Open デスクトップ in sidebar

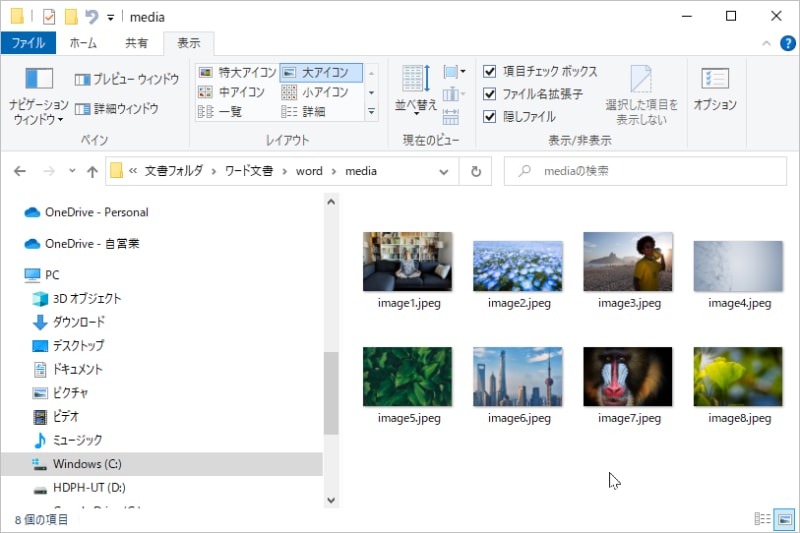click(68, 345)
